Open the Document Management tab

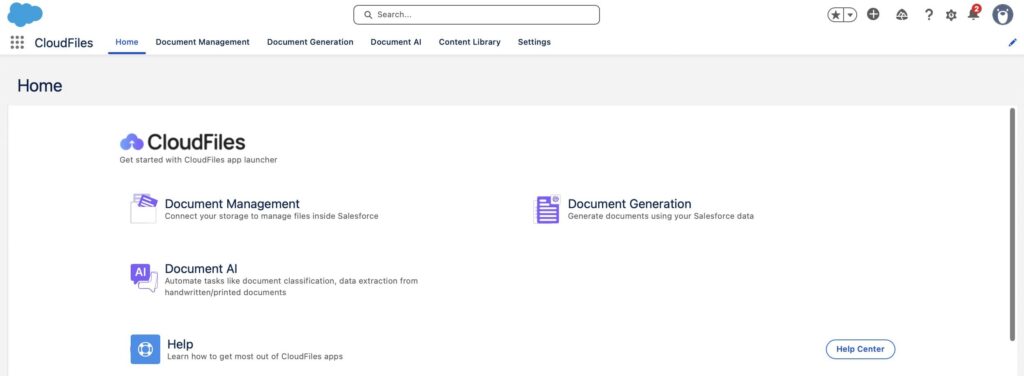click(x=202, y=42)
